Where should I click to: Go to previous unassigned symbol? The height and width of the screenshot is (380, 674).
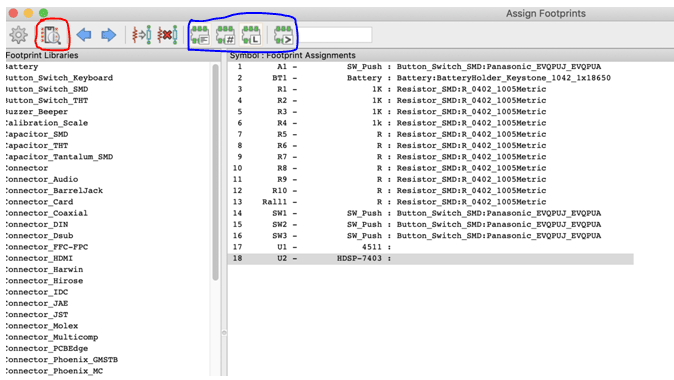point(84,35)
